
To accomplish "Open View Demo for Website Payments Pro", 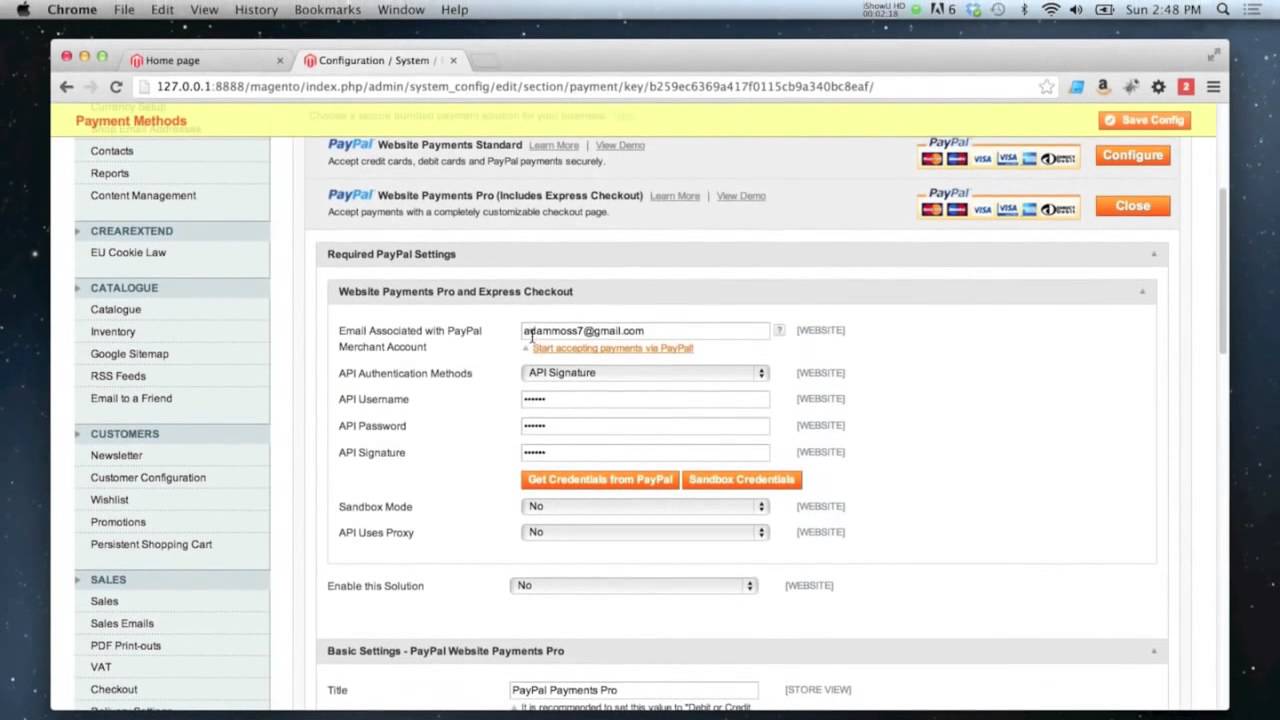I will click(741, 196).
